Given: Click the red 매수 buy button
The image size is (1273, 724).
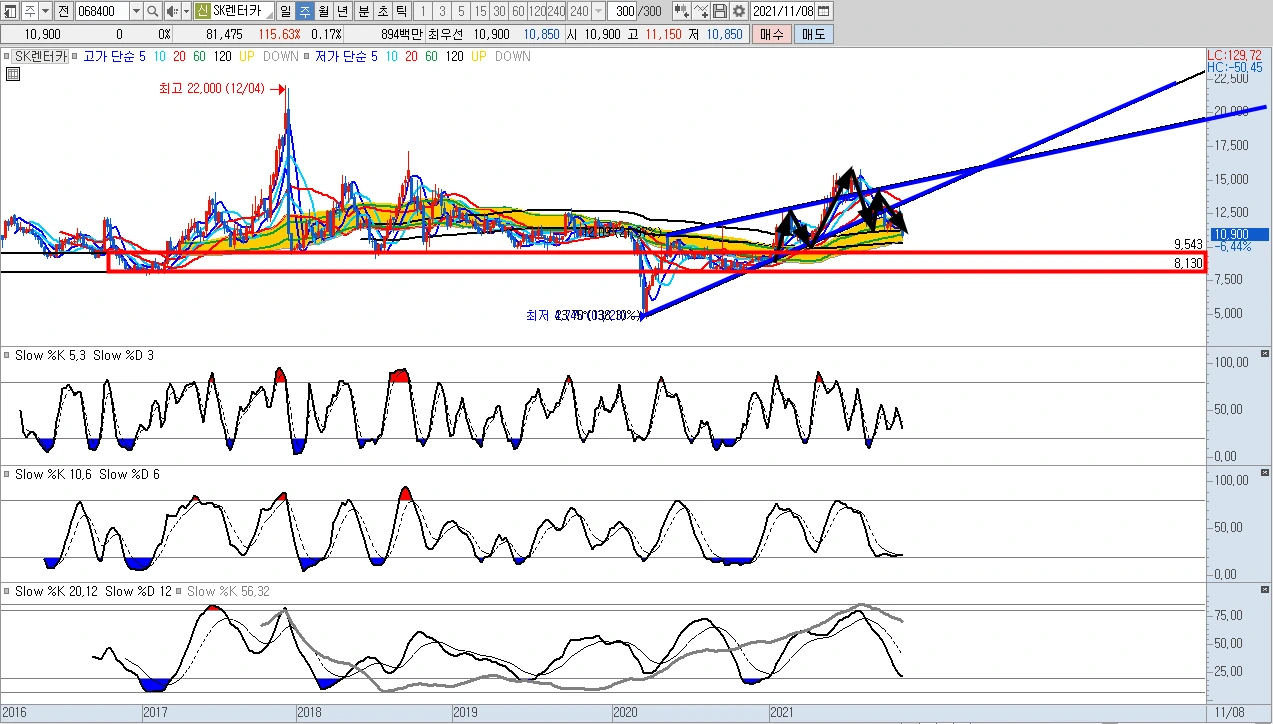Looking at the screenshot, I should coord(772,34).
